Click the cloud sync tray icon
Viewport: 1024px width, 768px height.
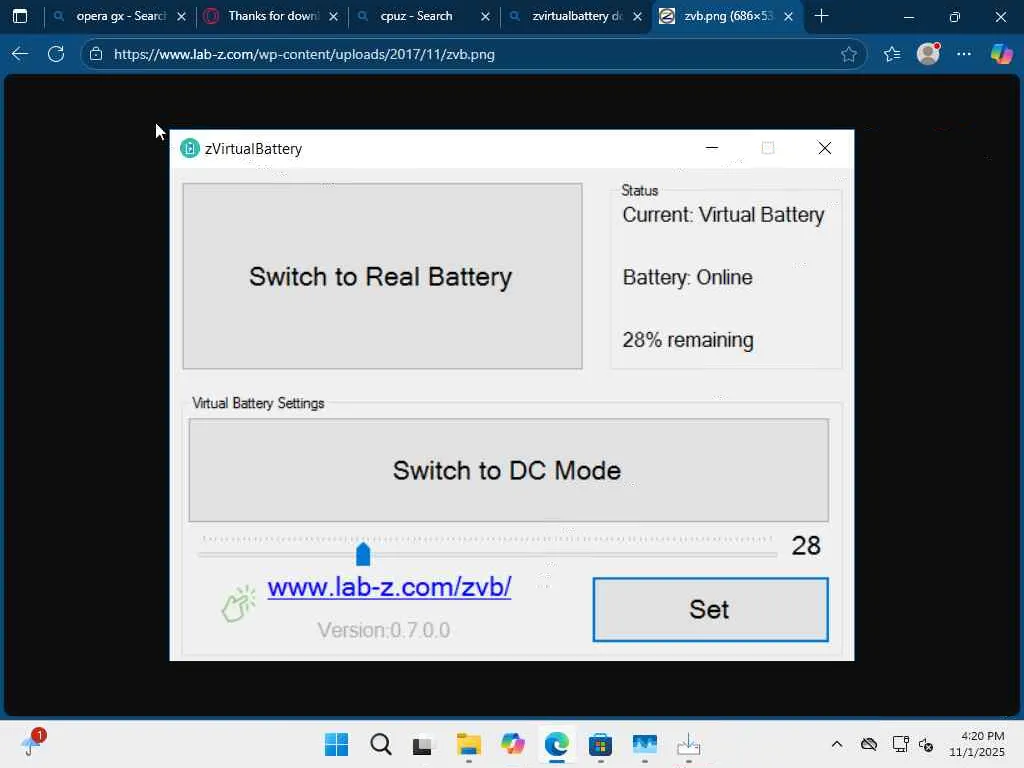pyautogui.click(x=869, y=744)
